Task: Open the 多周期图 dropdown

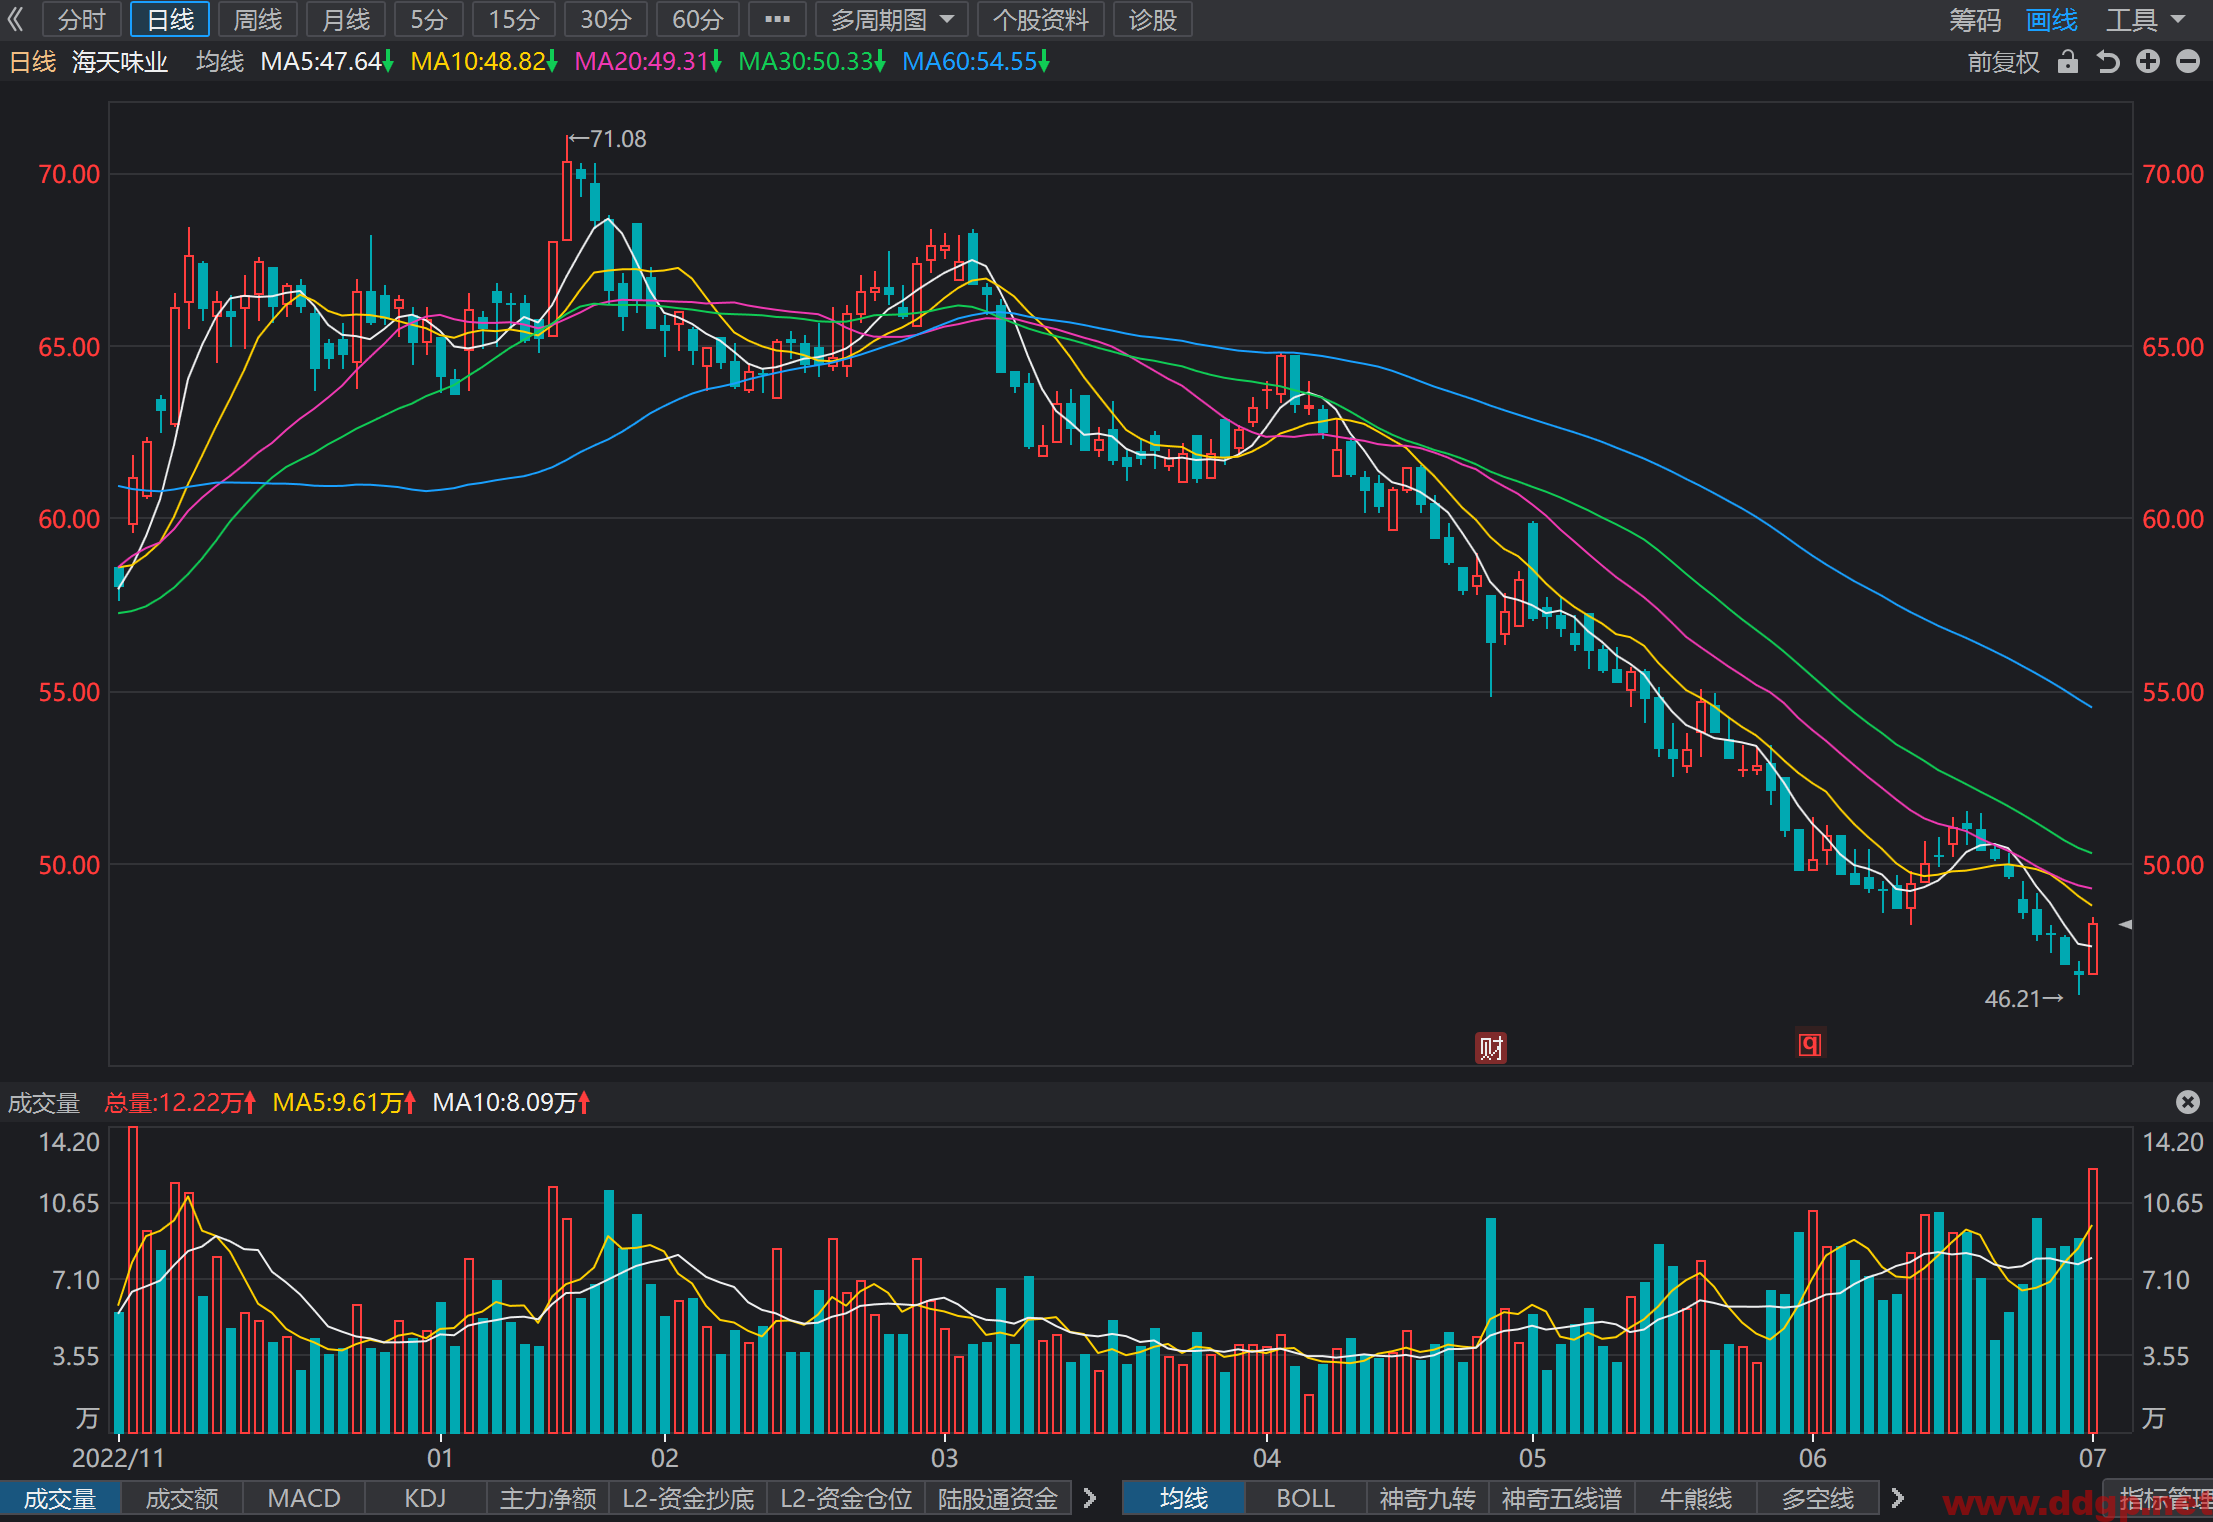Action: tap(892, 19)
